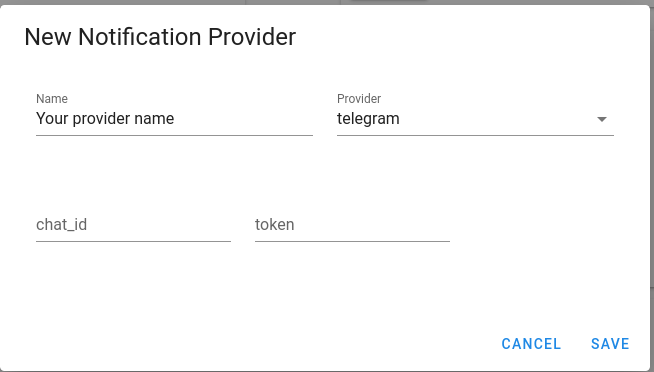Click the chat_id placeholder text
Viewport: 654px width, 372px height.
click(61, 225)
